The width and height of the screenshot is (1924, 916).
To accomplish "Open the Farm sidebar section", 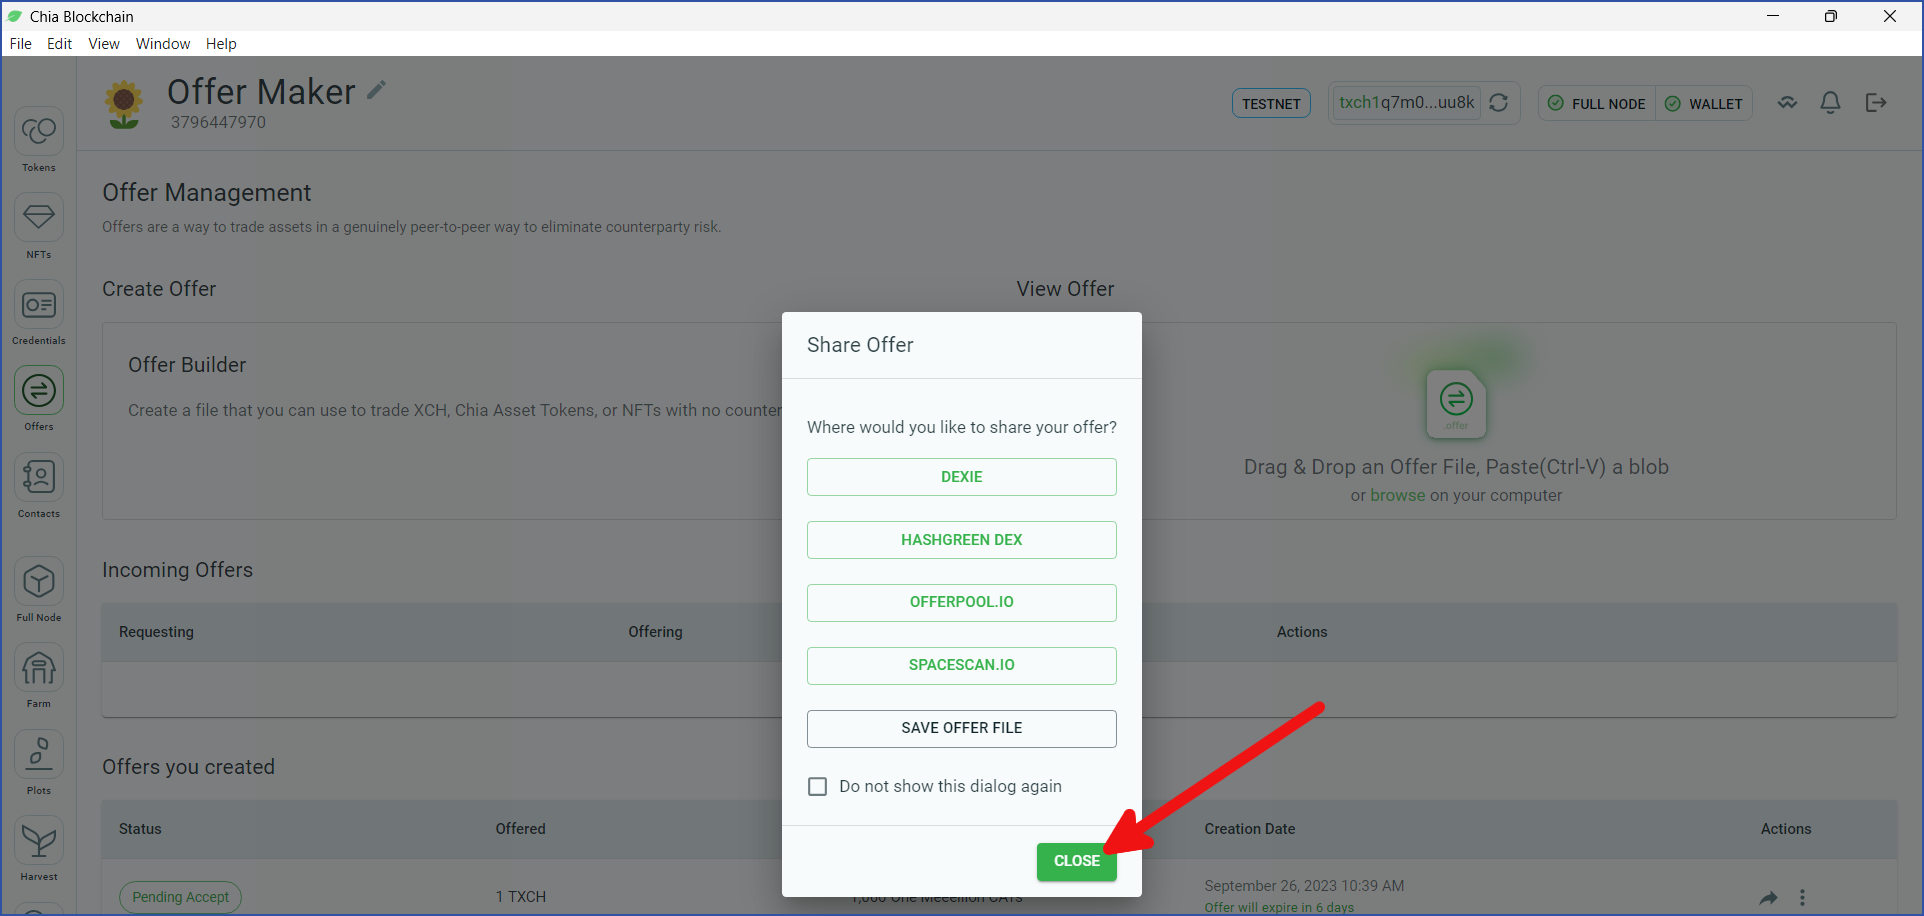I will coord(39,675).
